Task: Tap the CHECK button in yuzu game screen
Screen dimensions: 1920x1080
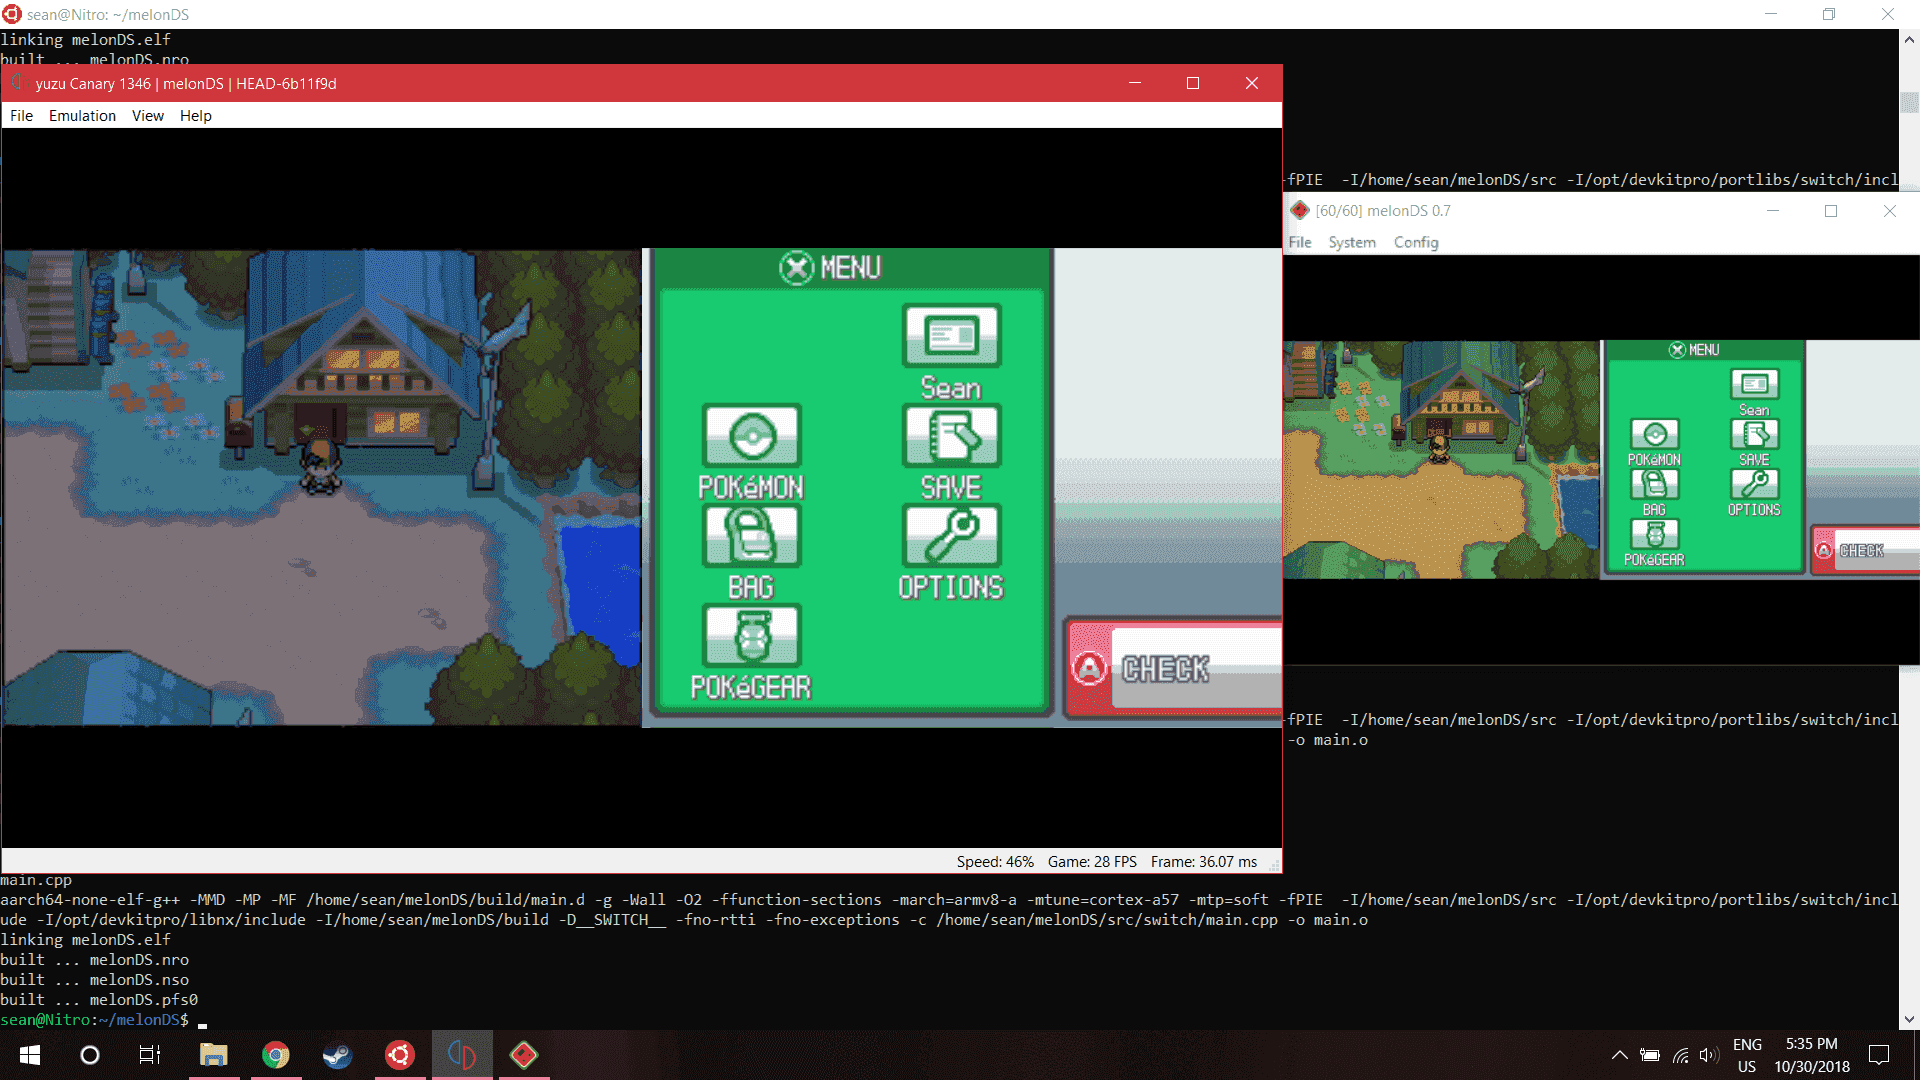Action: point(1175,668)
